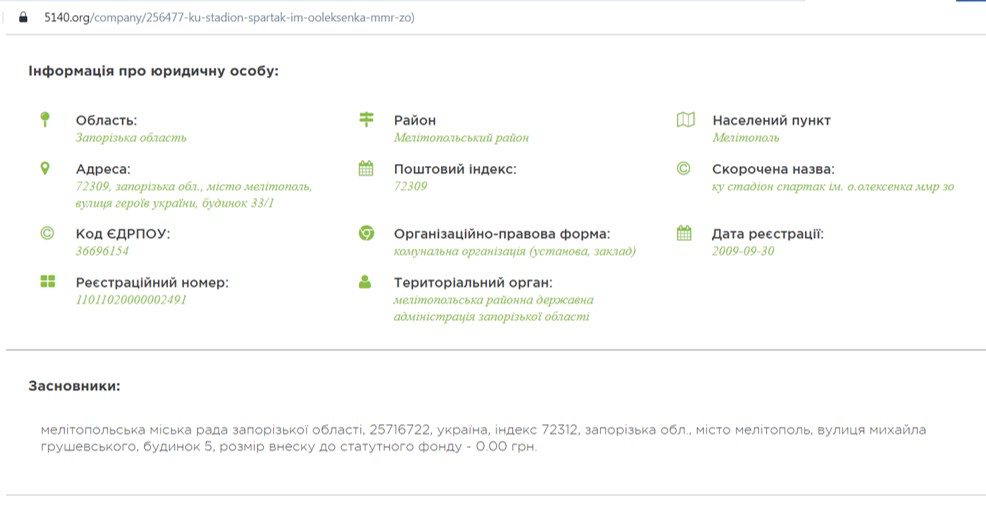Click the calendar icon beside Поштовий індекс
Image resolution: width=986 pixels, height=509 pixels.
click(x=366, y=169)
